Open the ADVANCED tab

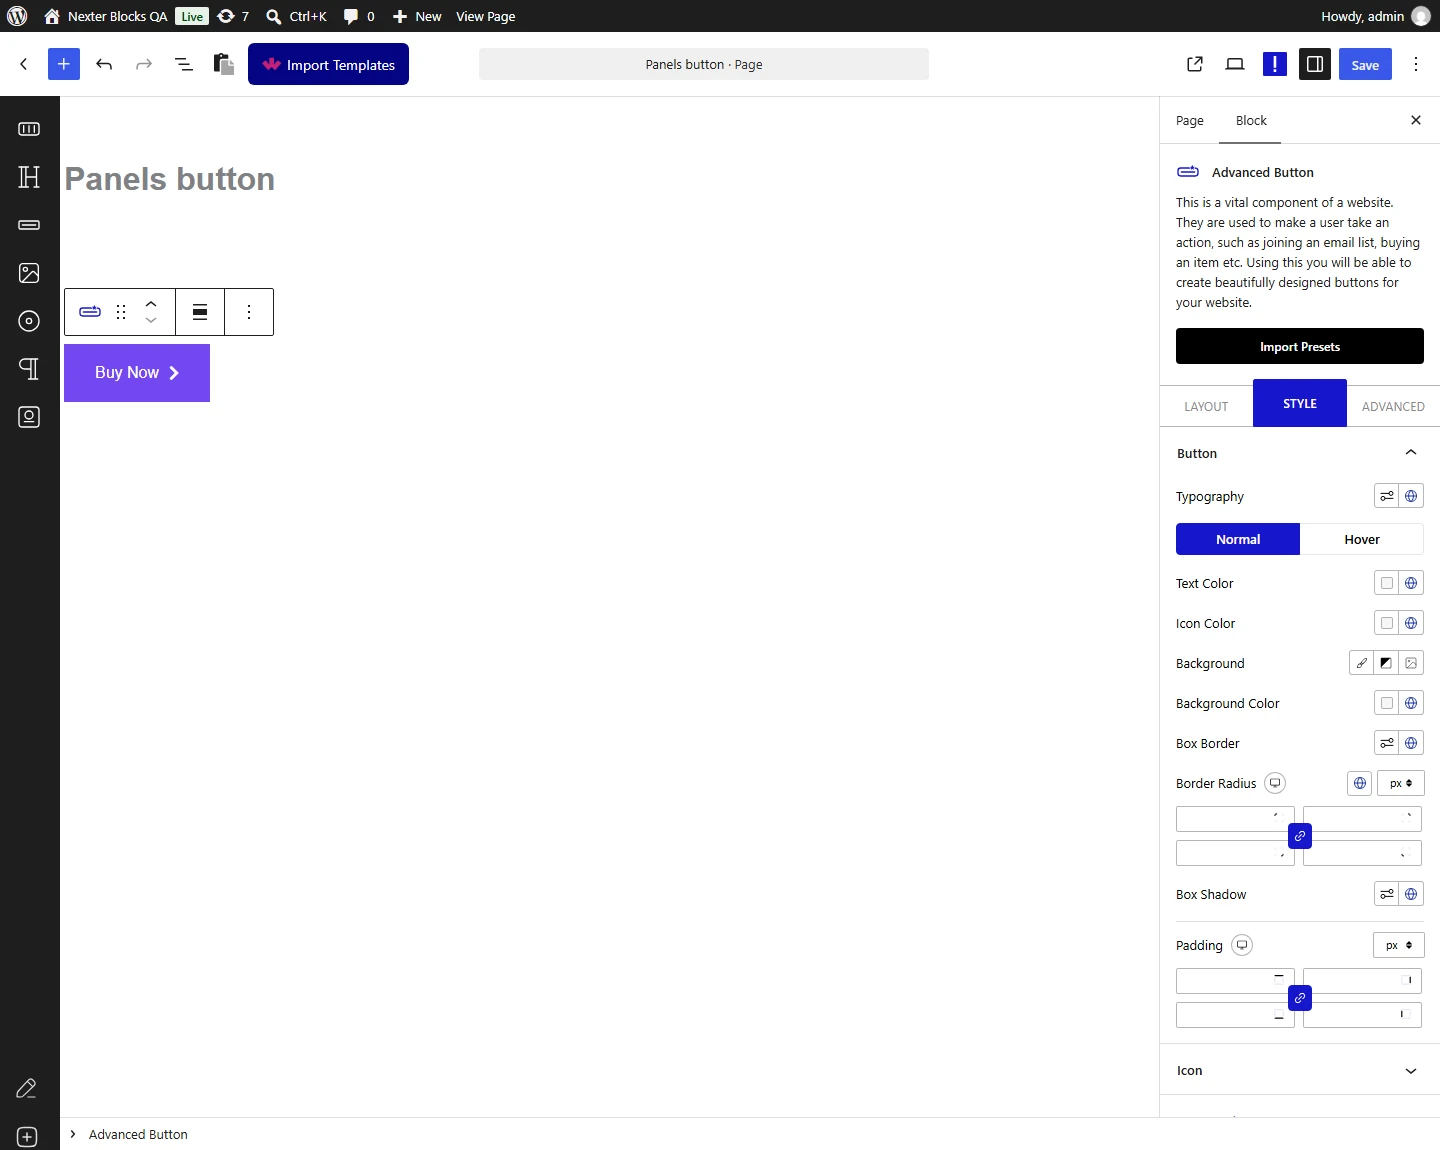1393,406
